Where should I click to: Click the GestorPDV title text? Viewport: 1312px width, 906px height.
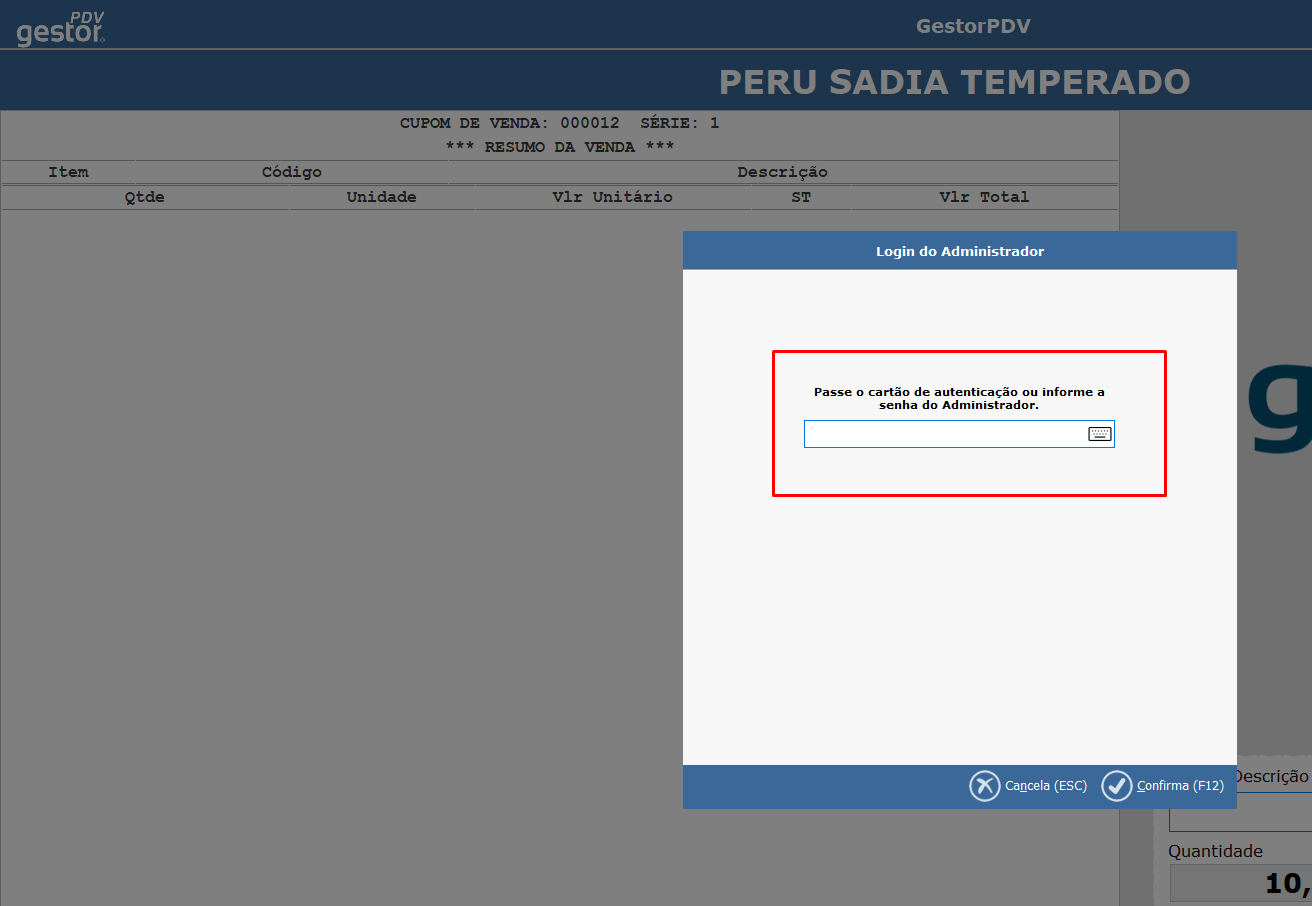[x=972, y=26]
